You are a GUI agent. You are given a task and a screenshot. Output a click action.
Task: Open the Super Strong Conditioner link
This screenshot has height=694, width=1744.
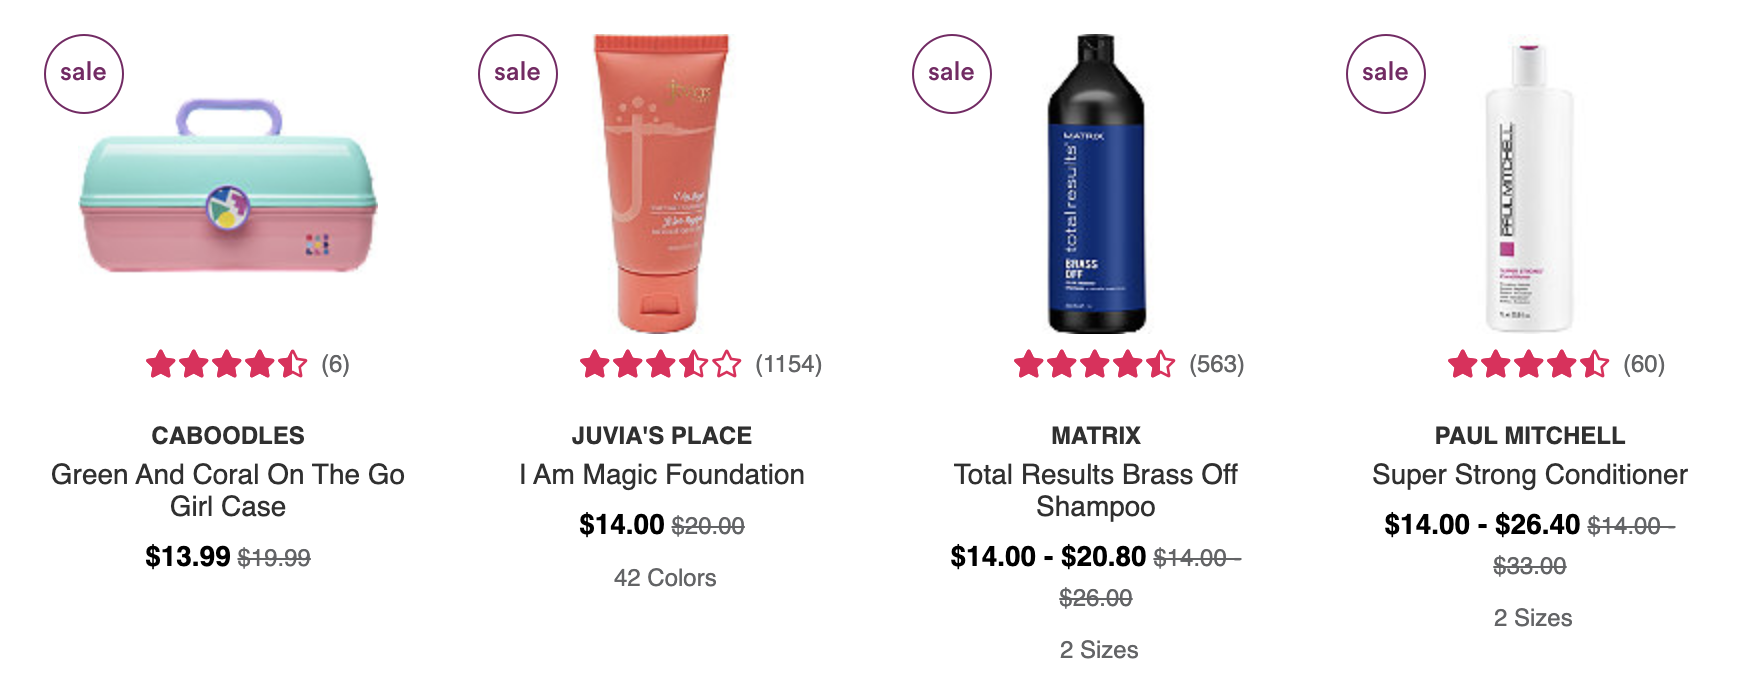1530,474
